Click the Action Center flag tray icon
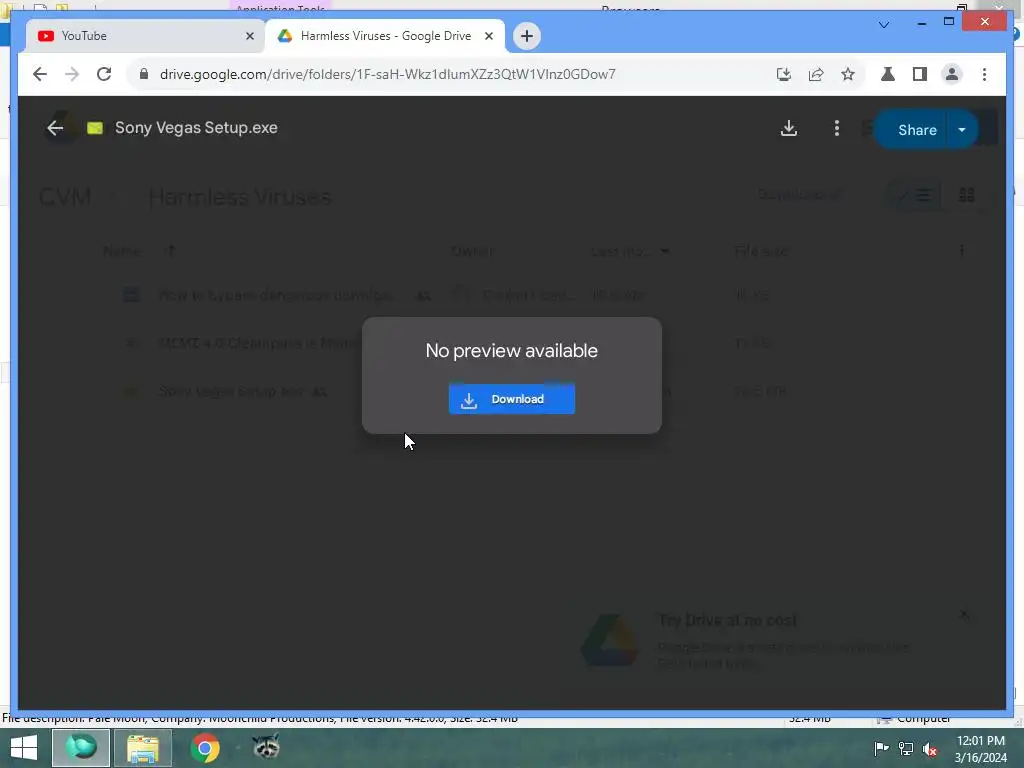The height and width of the screenshot is (768, 1024). point(881,748)
